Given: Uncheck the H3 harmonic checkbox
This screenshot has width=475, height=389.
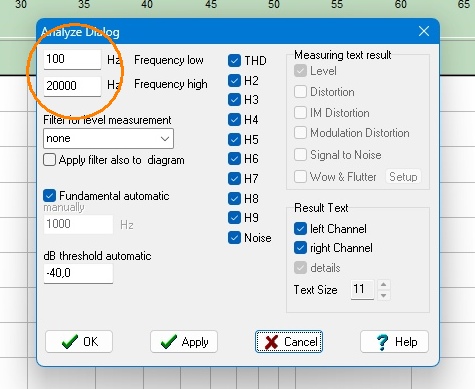Looking at the screenshot, I should tap(234, 100).
